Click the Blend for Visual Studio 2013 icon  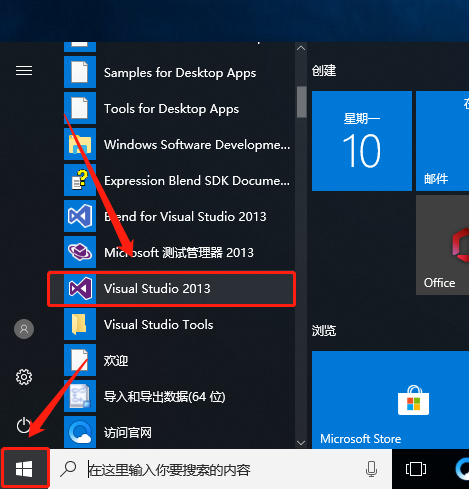(80, 216)
